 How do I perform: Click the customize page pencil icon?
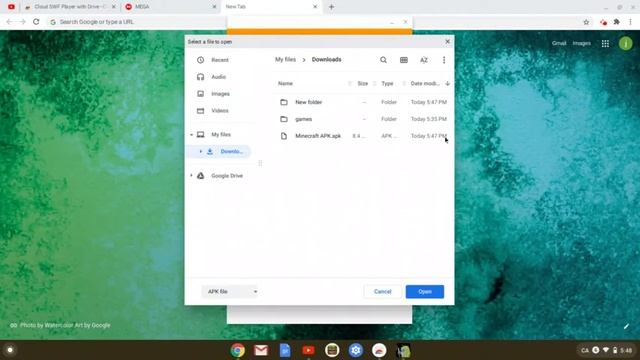tap(627, 326)
